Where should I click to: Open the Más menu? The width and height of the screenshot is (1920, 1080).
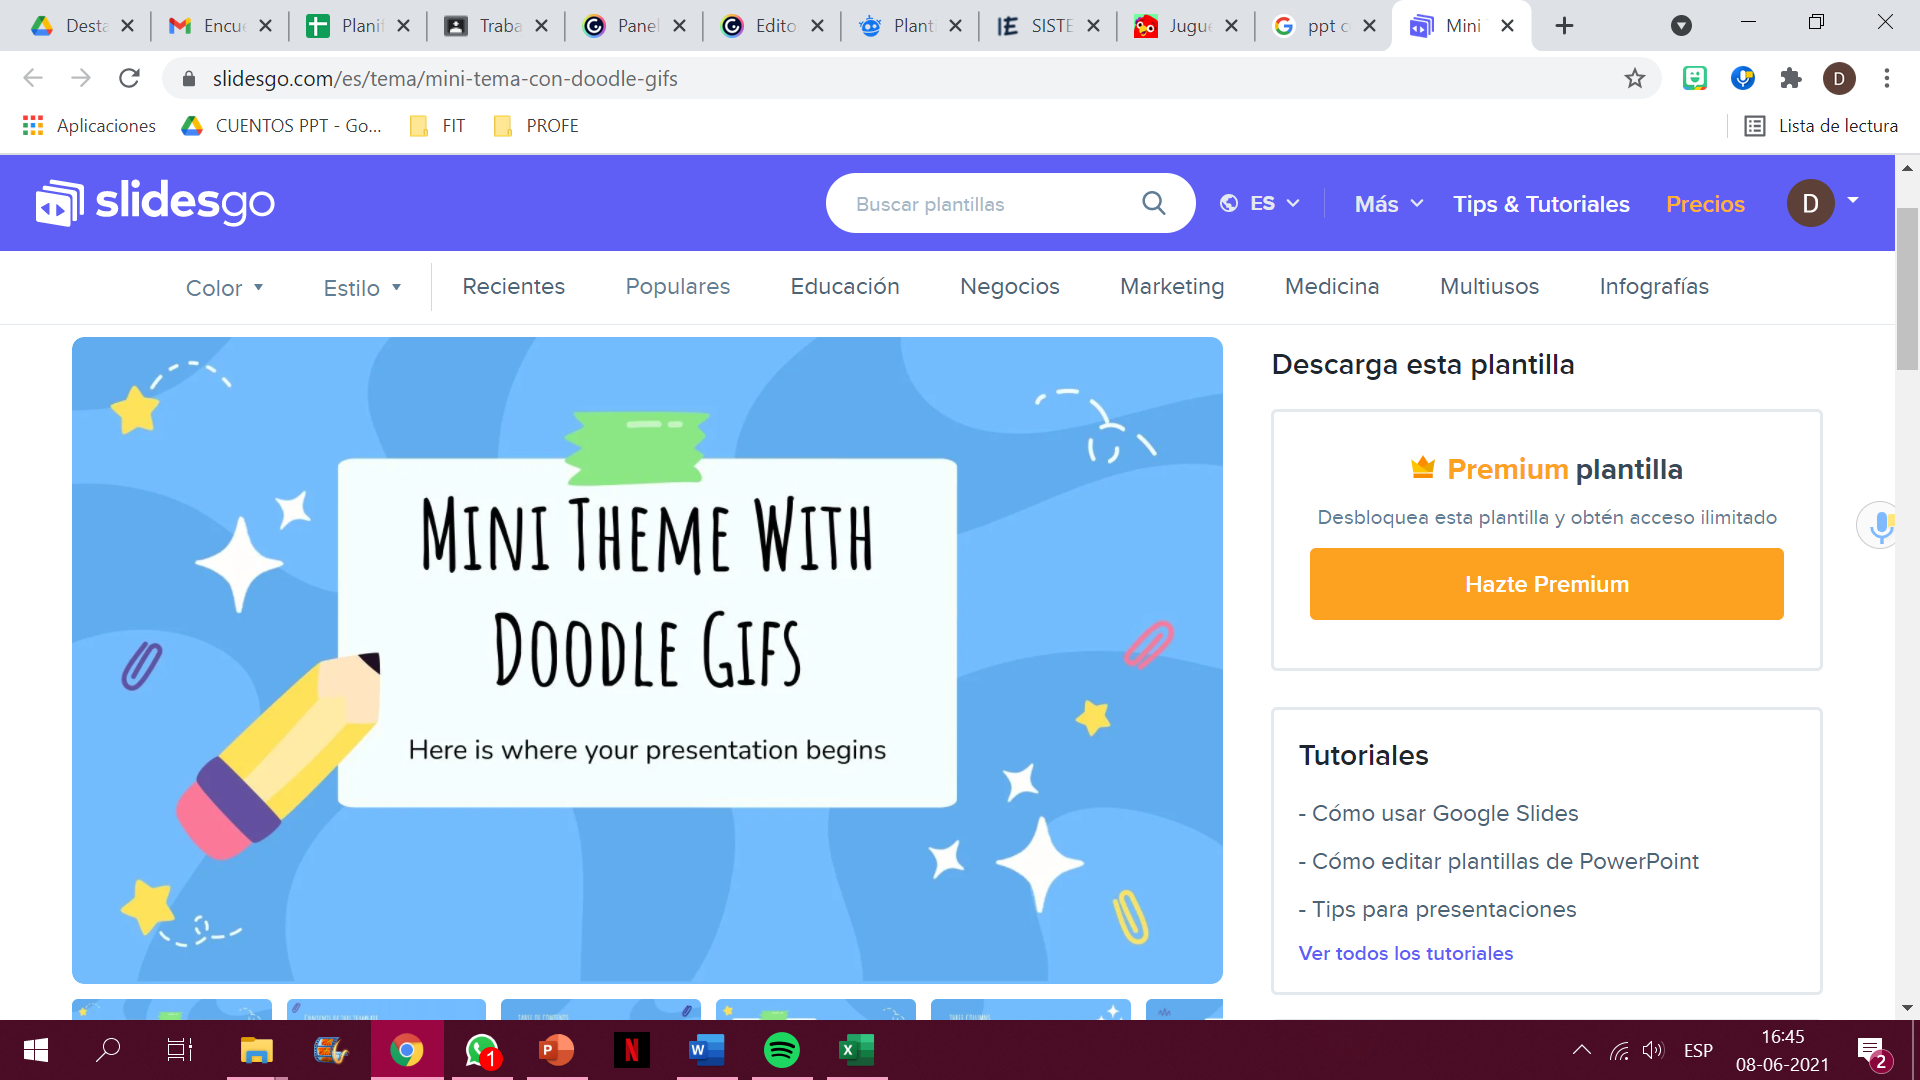tap(1388, 204)
